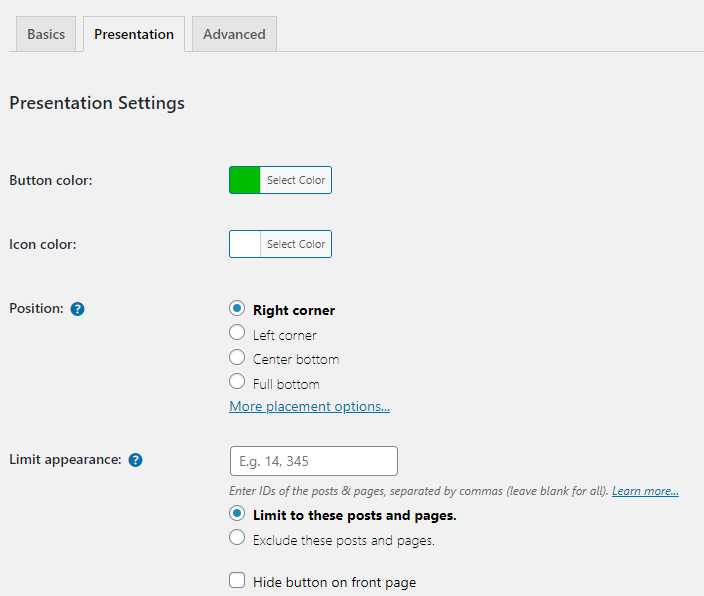Switch to the Basics tab

pos(46,34)
